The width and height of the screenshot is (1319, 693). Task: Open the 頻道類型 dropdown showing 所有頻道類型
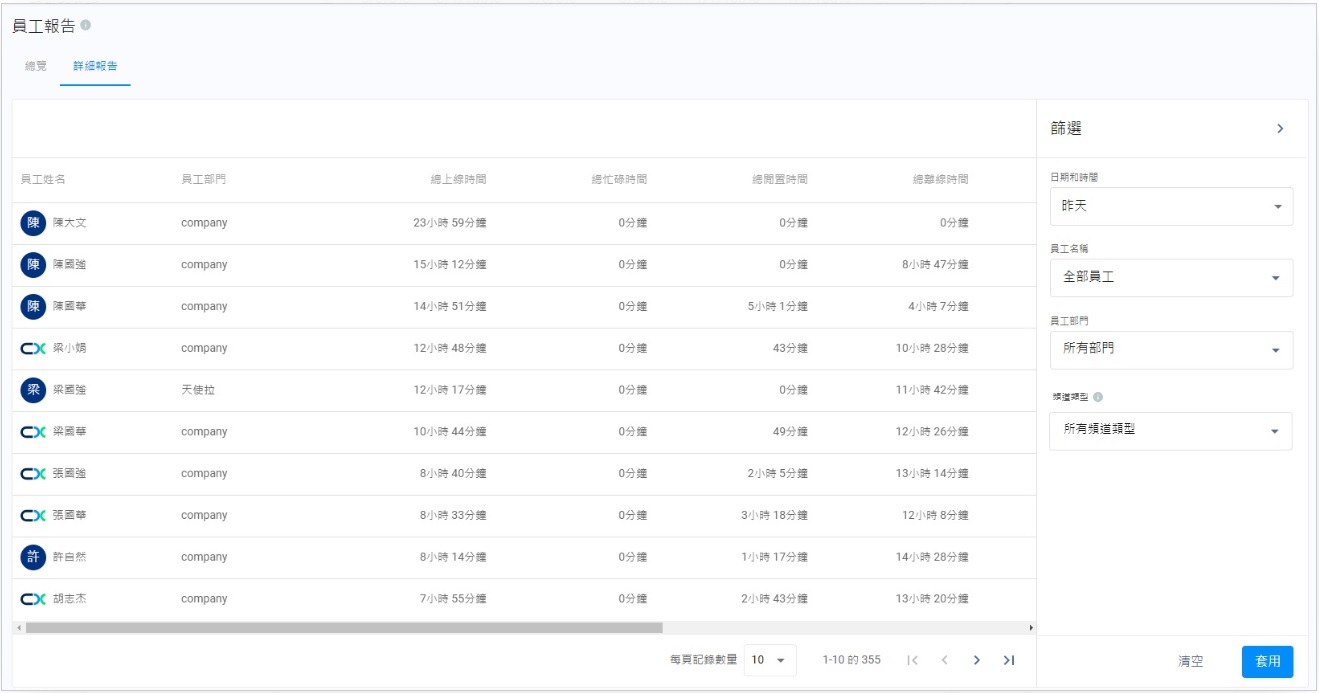[1171, 431]
